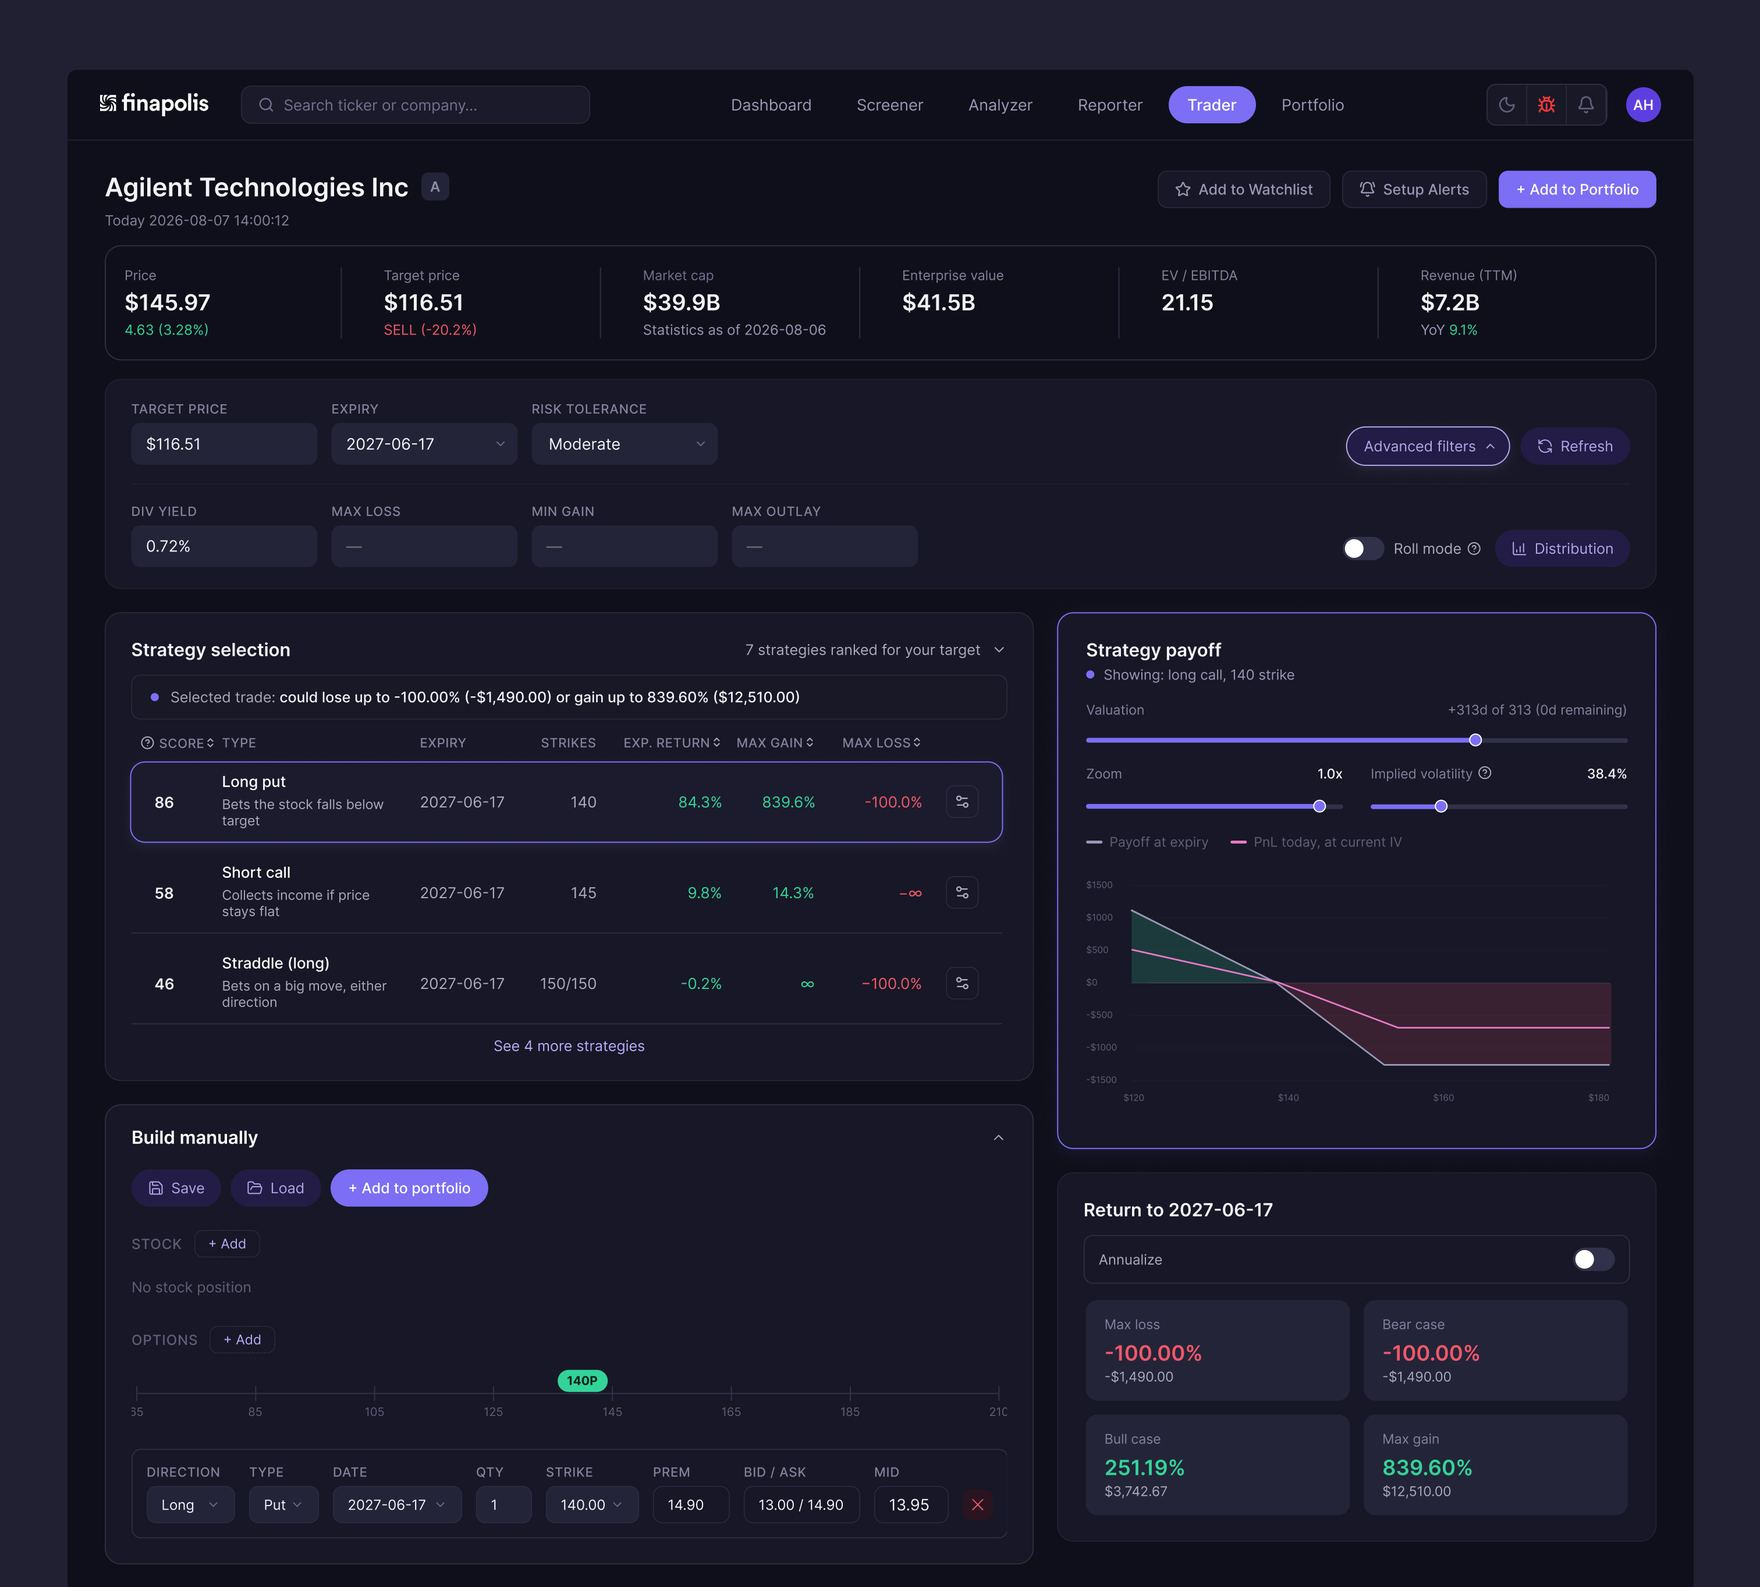Screen dimensions: 1760x1587
Task: Click the Min gain filter input
Action: (x=624, y=546)
